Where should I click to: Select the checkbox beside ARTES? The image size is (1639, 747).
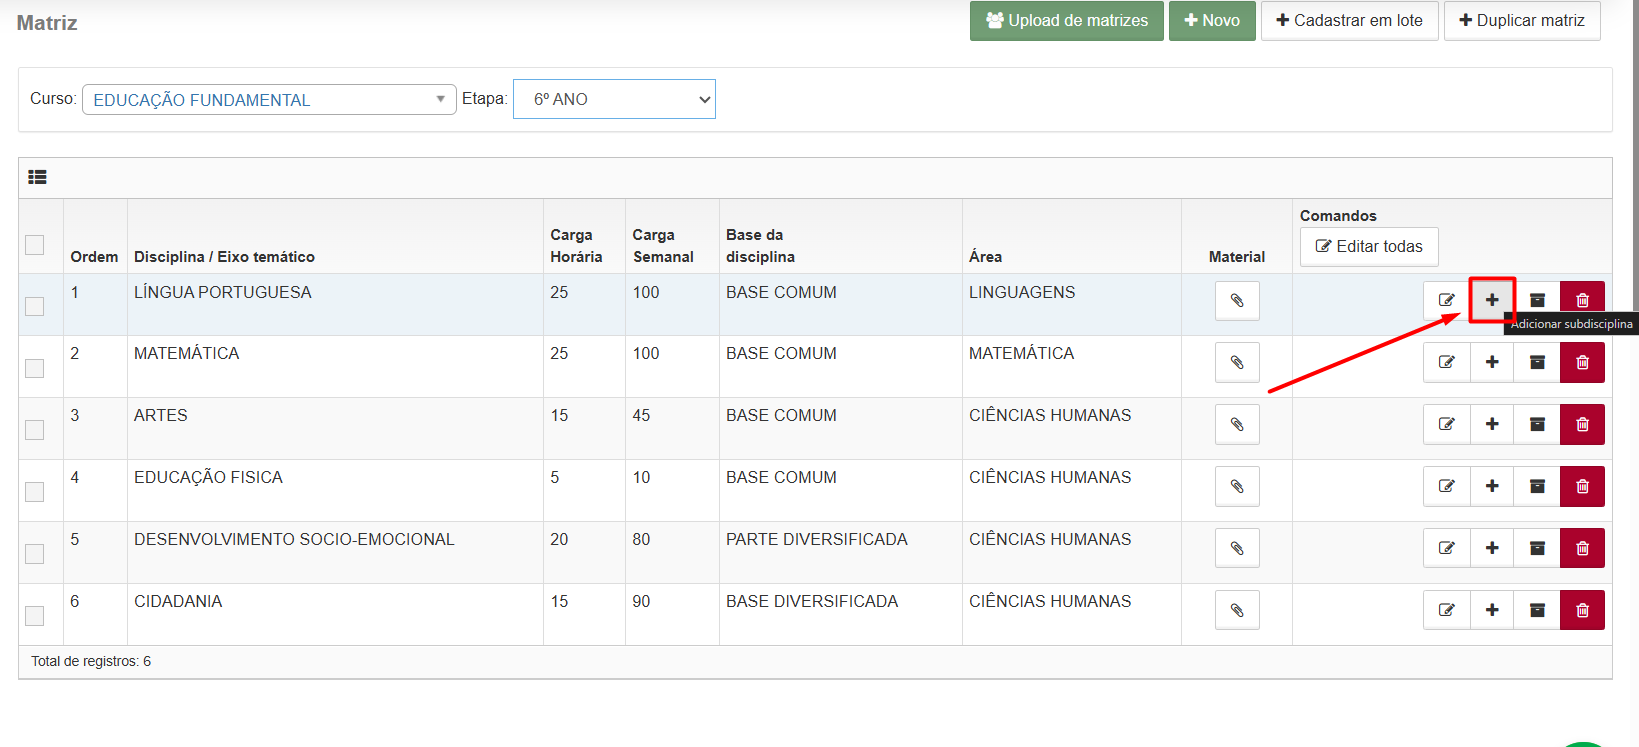35,430
